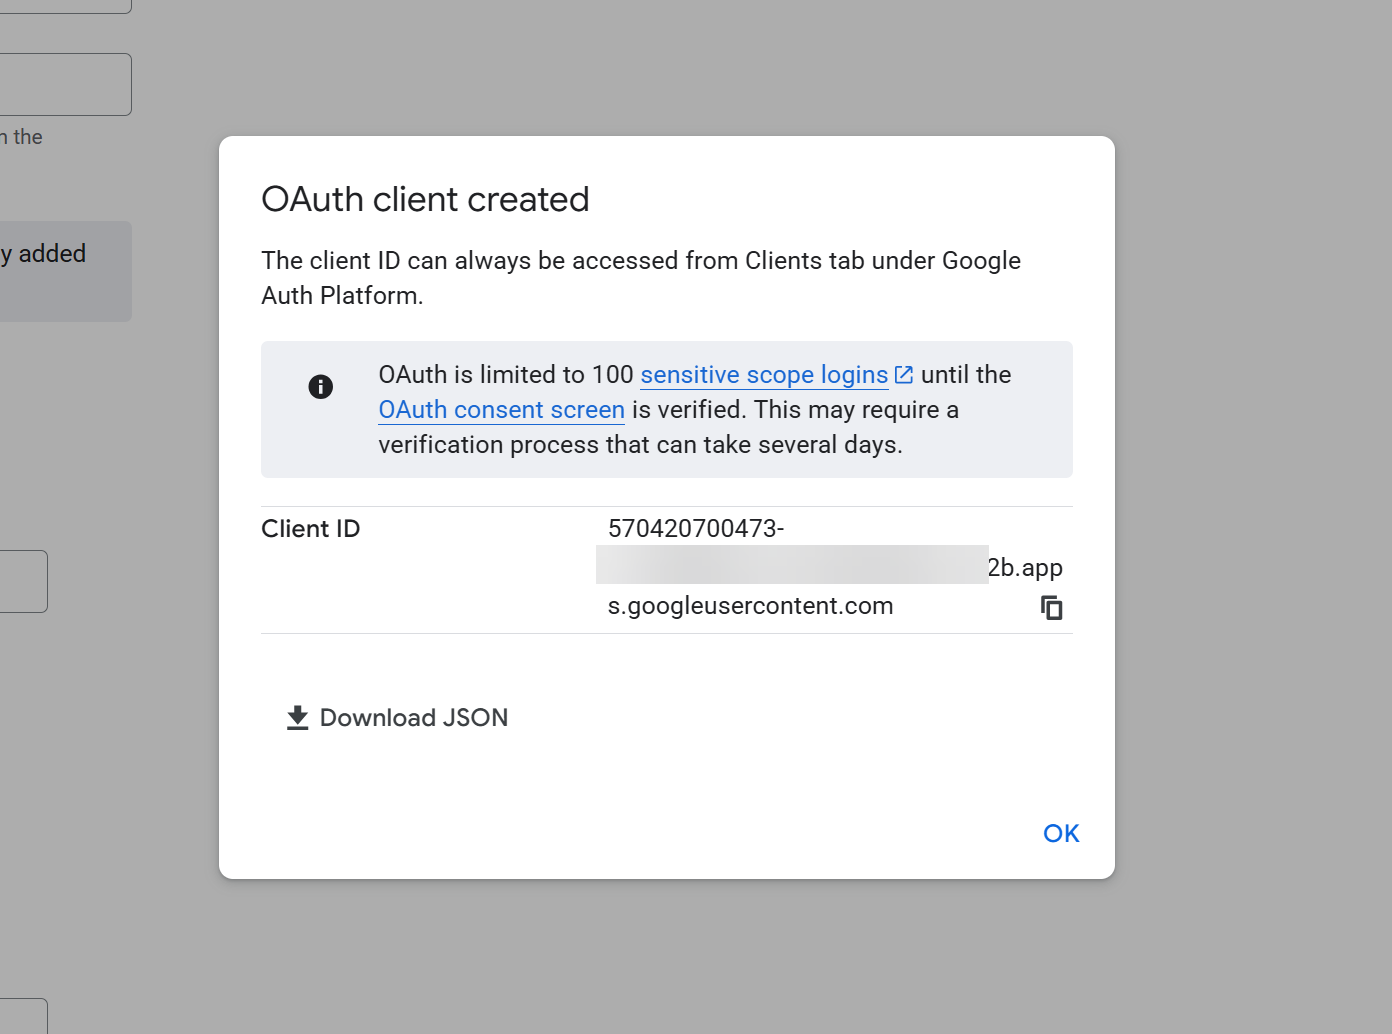Open the OAuth consent screen link
This screenshot has height=1034, width=1392.
pos(501,410)
